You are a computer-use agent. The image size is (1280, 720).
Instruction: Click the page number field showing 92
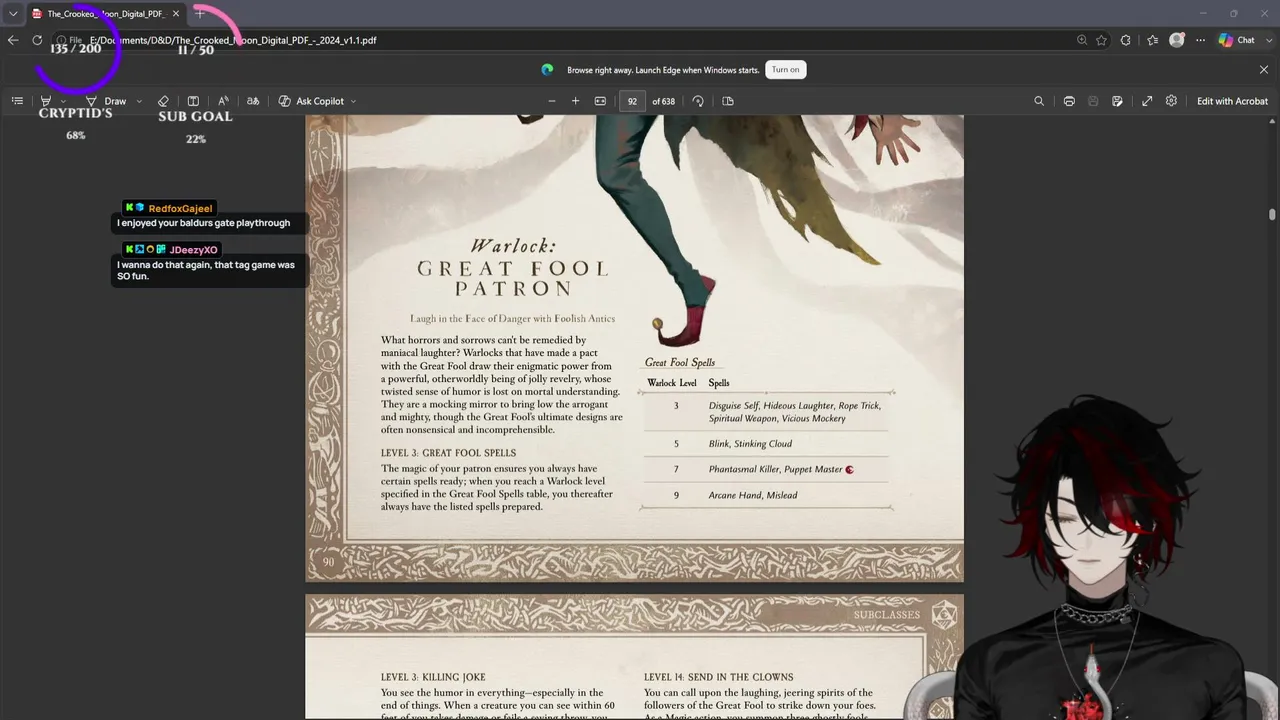click(632, 101)
